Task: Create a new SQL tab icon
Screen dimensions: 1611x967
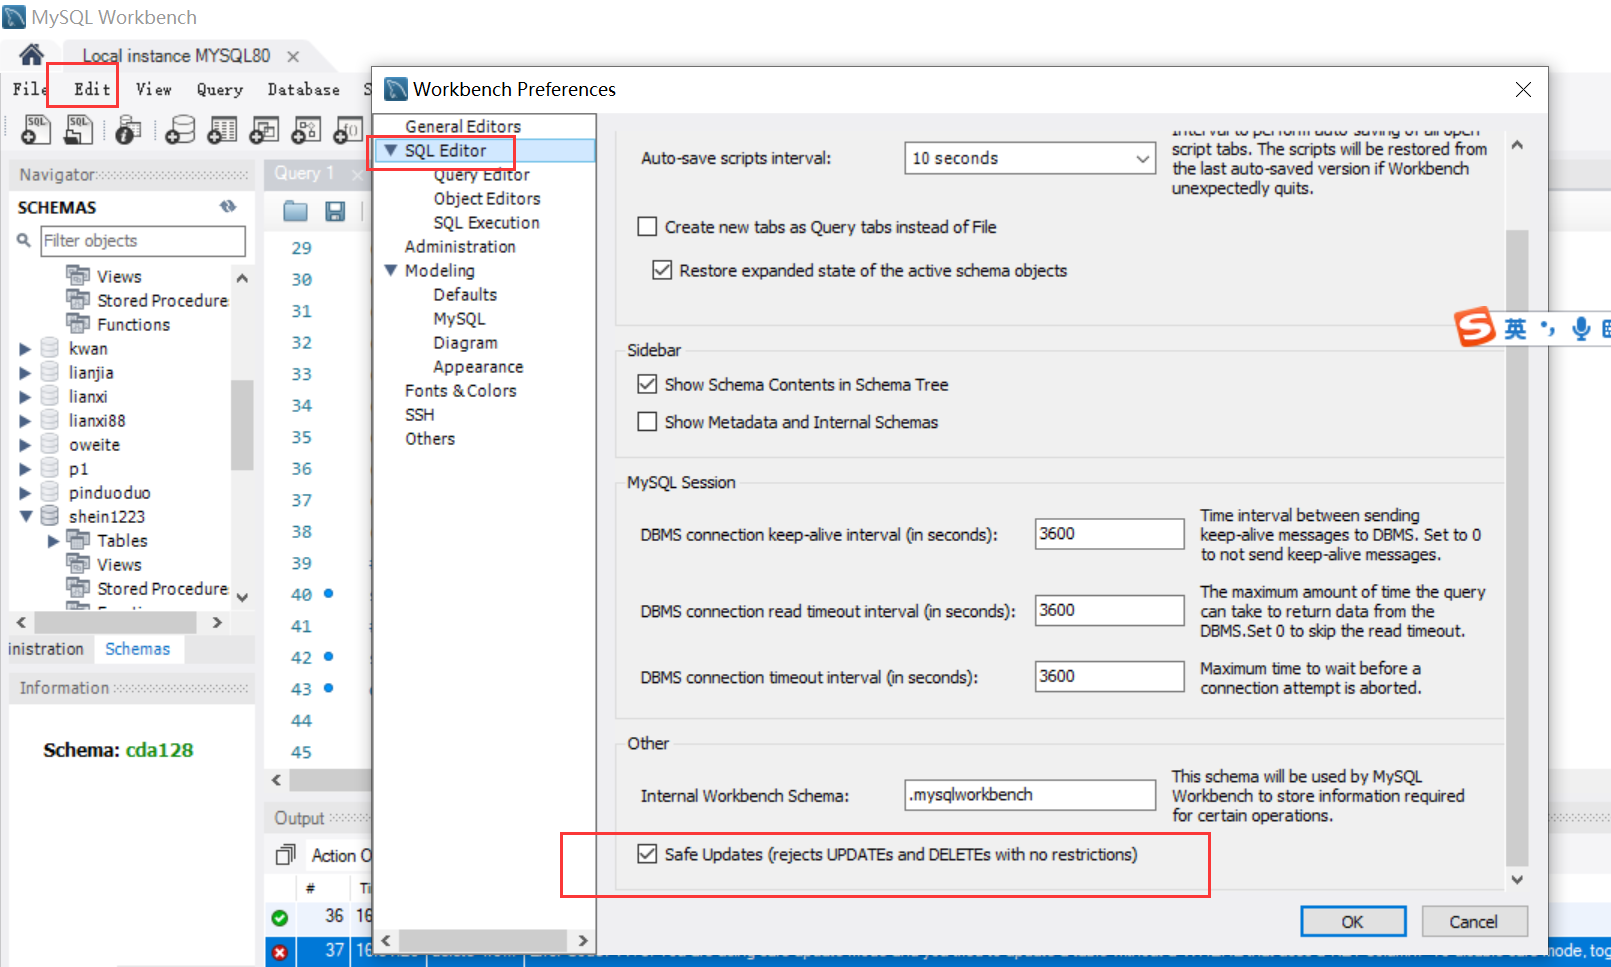Action: [36, 129]
